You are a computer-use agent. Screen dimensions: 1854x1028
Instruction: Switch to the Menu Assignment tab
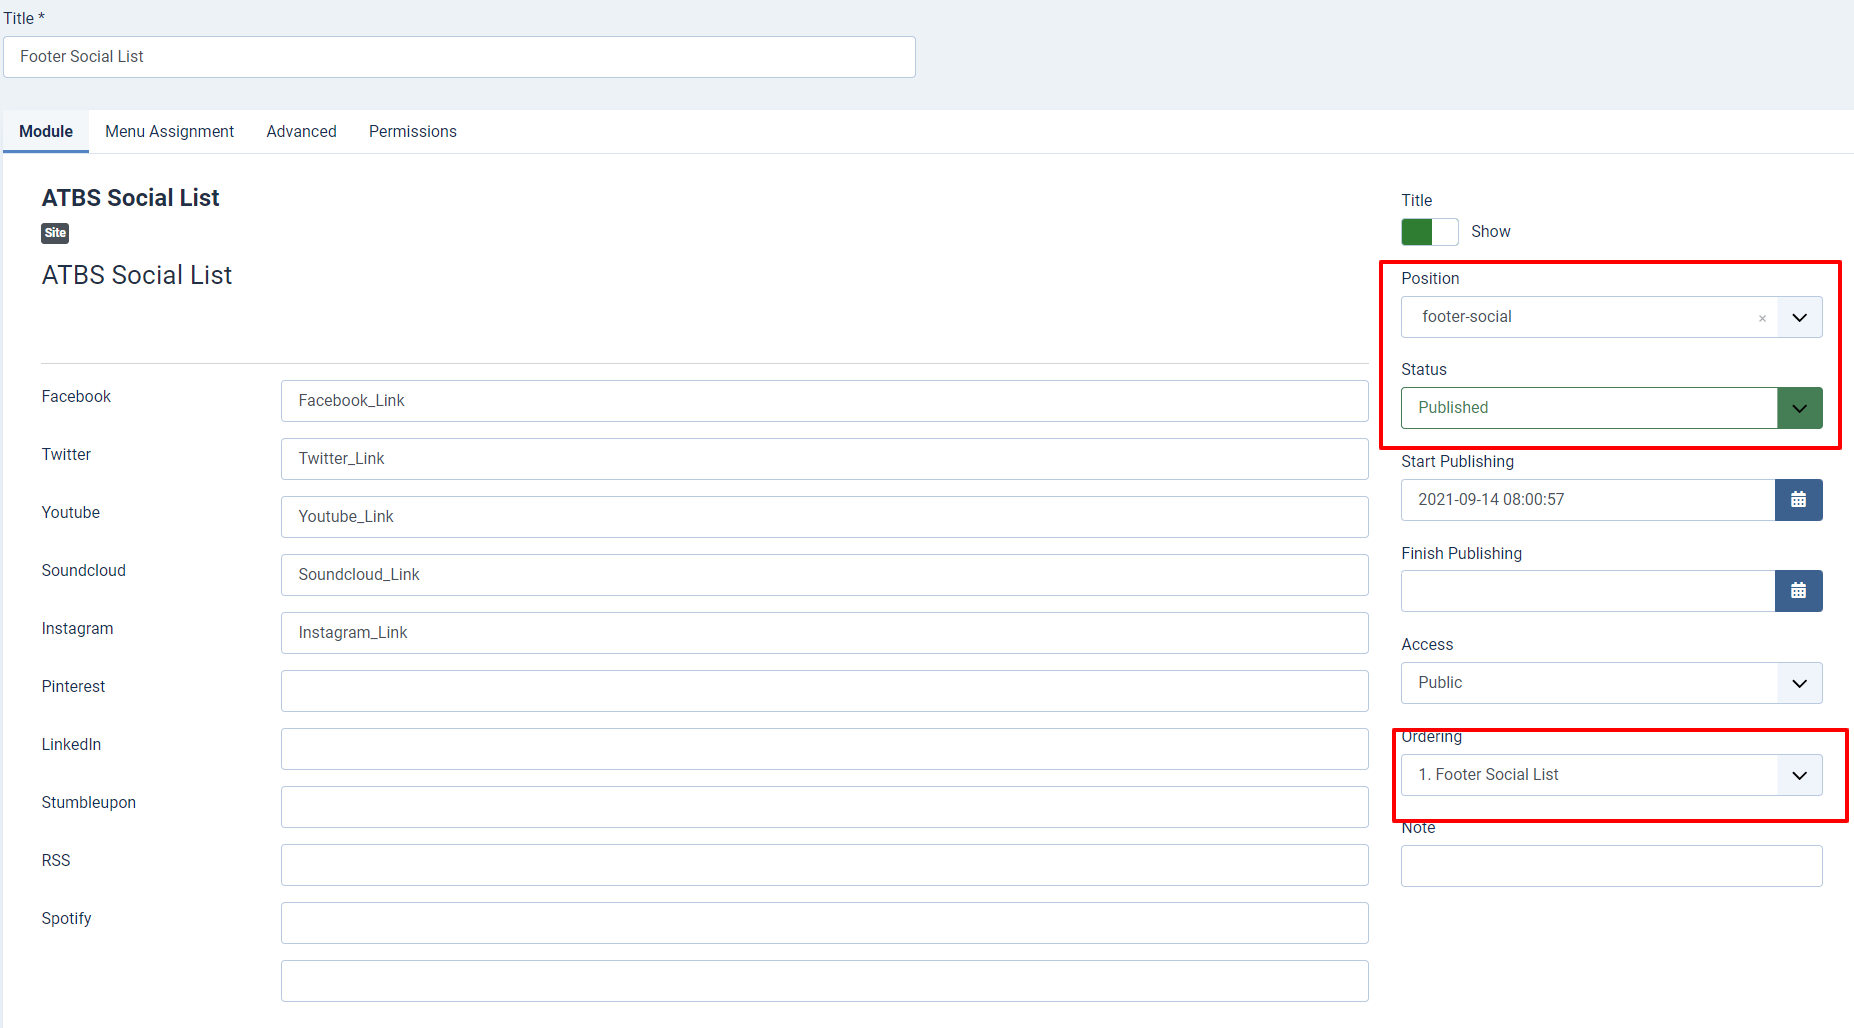pos(169,132)
